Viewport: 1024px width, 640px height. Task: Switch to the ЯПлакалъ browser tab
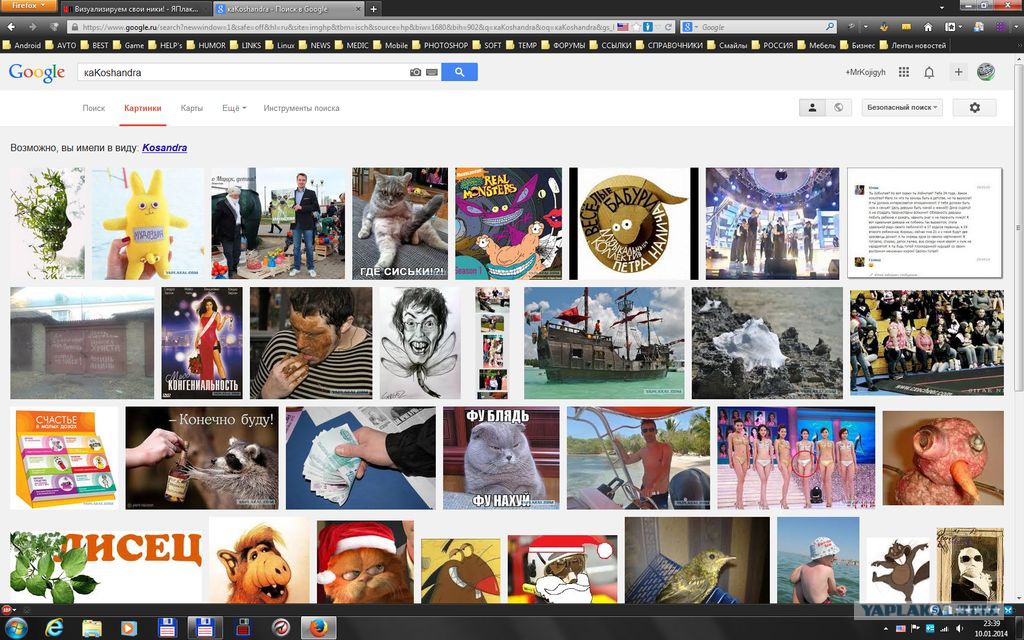tap(136, 9)
